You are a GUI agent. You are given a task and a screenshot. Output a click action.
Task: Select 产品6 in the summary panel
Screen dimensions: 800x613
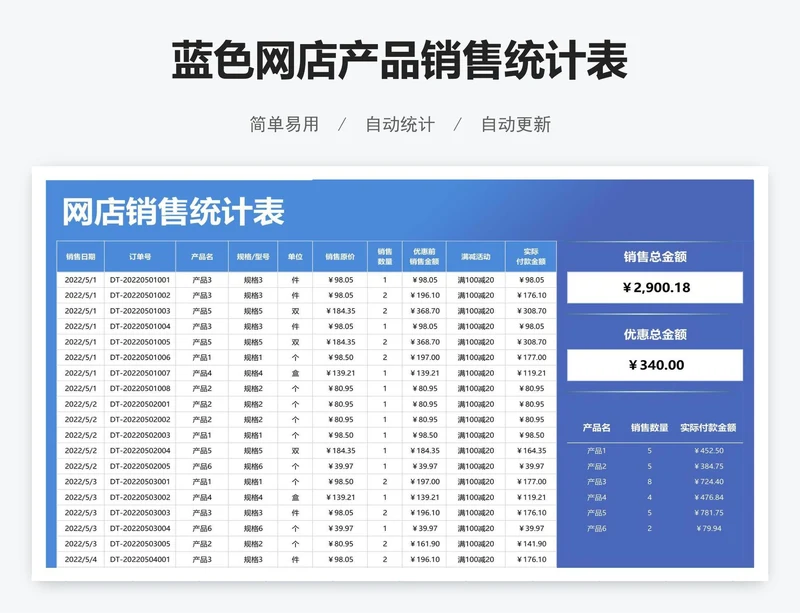coord(596,528)
